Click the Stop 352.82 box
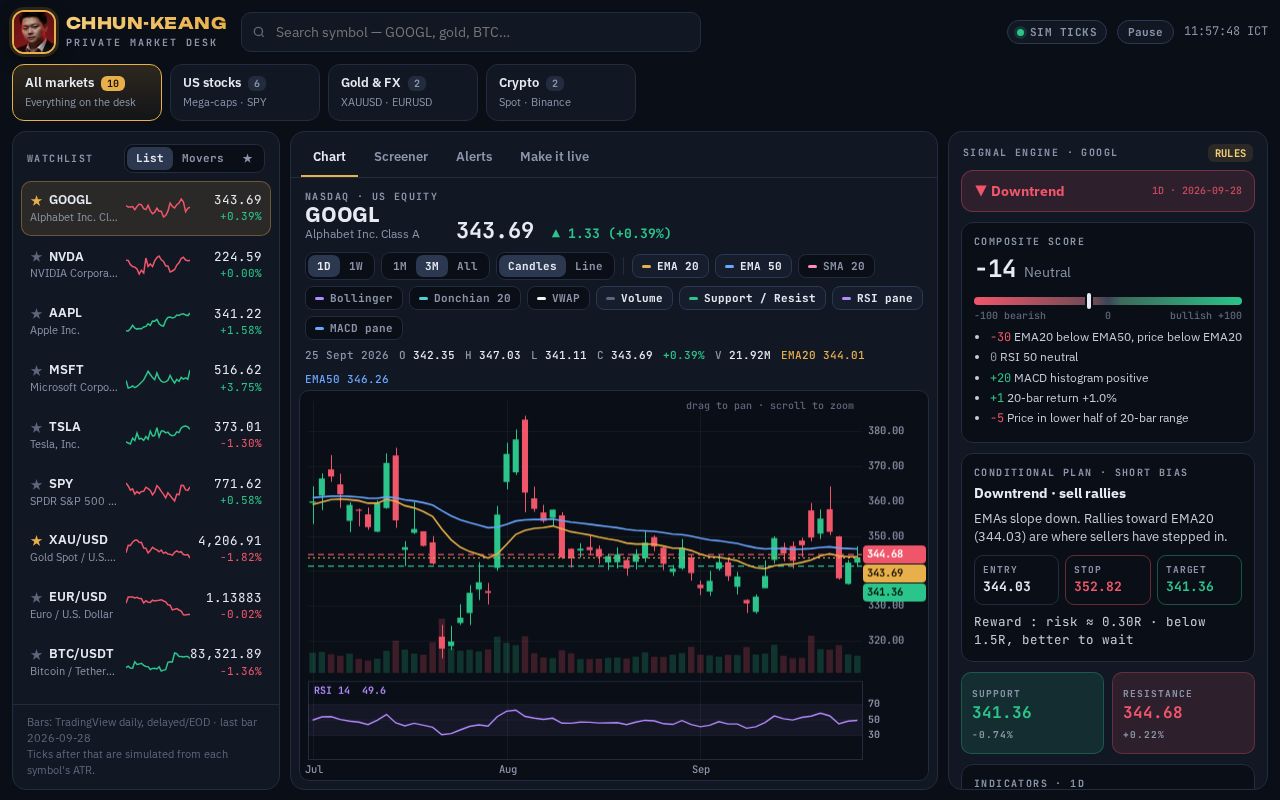This screenshot has width=1280, height=800. point(1108,580)
